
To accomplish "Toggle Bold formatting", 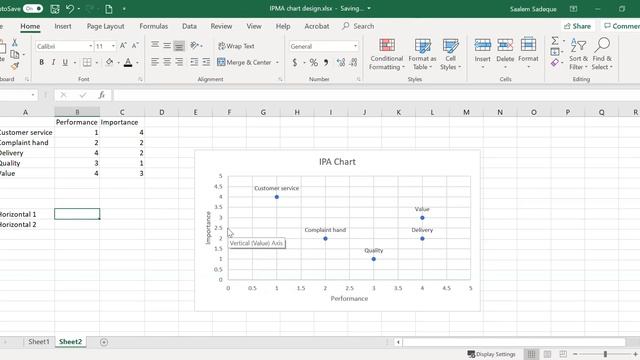I will (41, 62).
